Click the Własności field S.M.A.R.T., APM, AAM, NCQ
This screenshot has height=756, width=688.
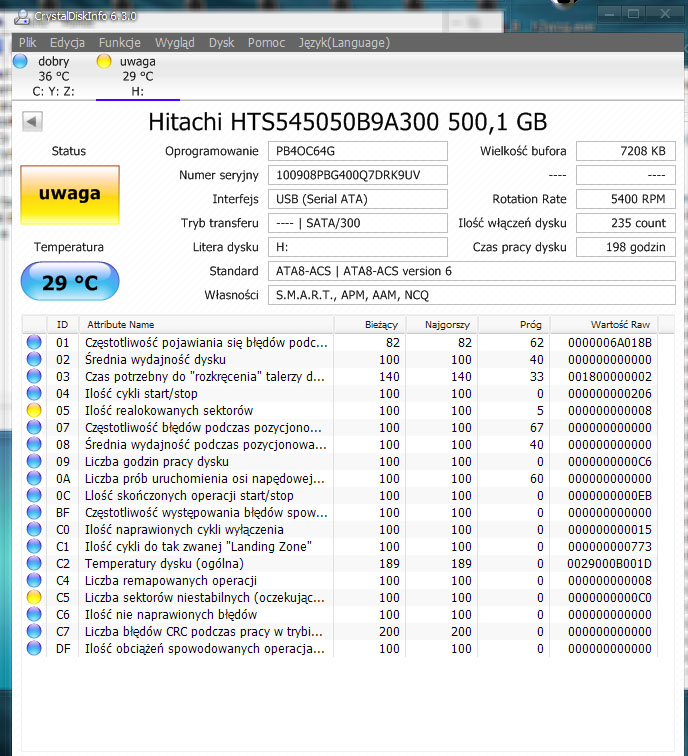[x=472, y=295]
